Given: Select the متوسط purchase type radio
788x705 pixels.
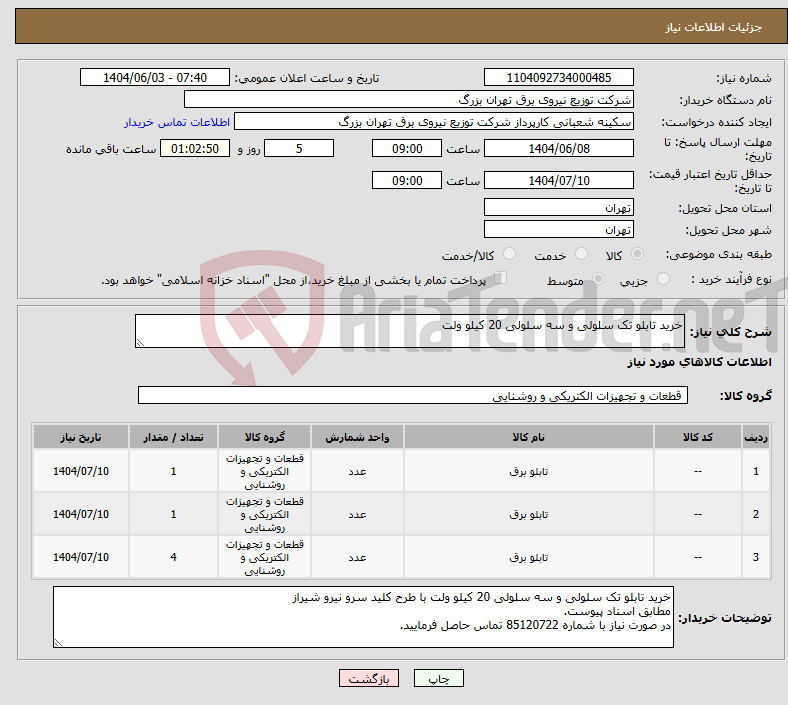Looking at the screenshot, I should tap(598, 279).
